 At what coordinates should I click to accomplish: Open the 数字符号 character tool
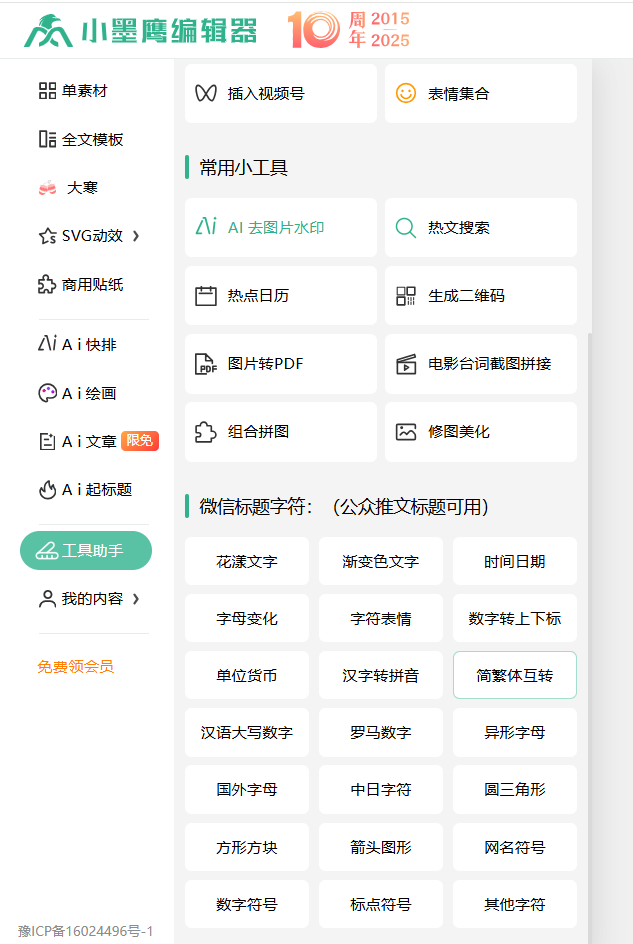[247, 904]
